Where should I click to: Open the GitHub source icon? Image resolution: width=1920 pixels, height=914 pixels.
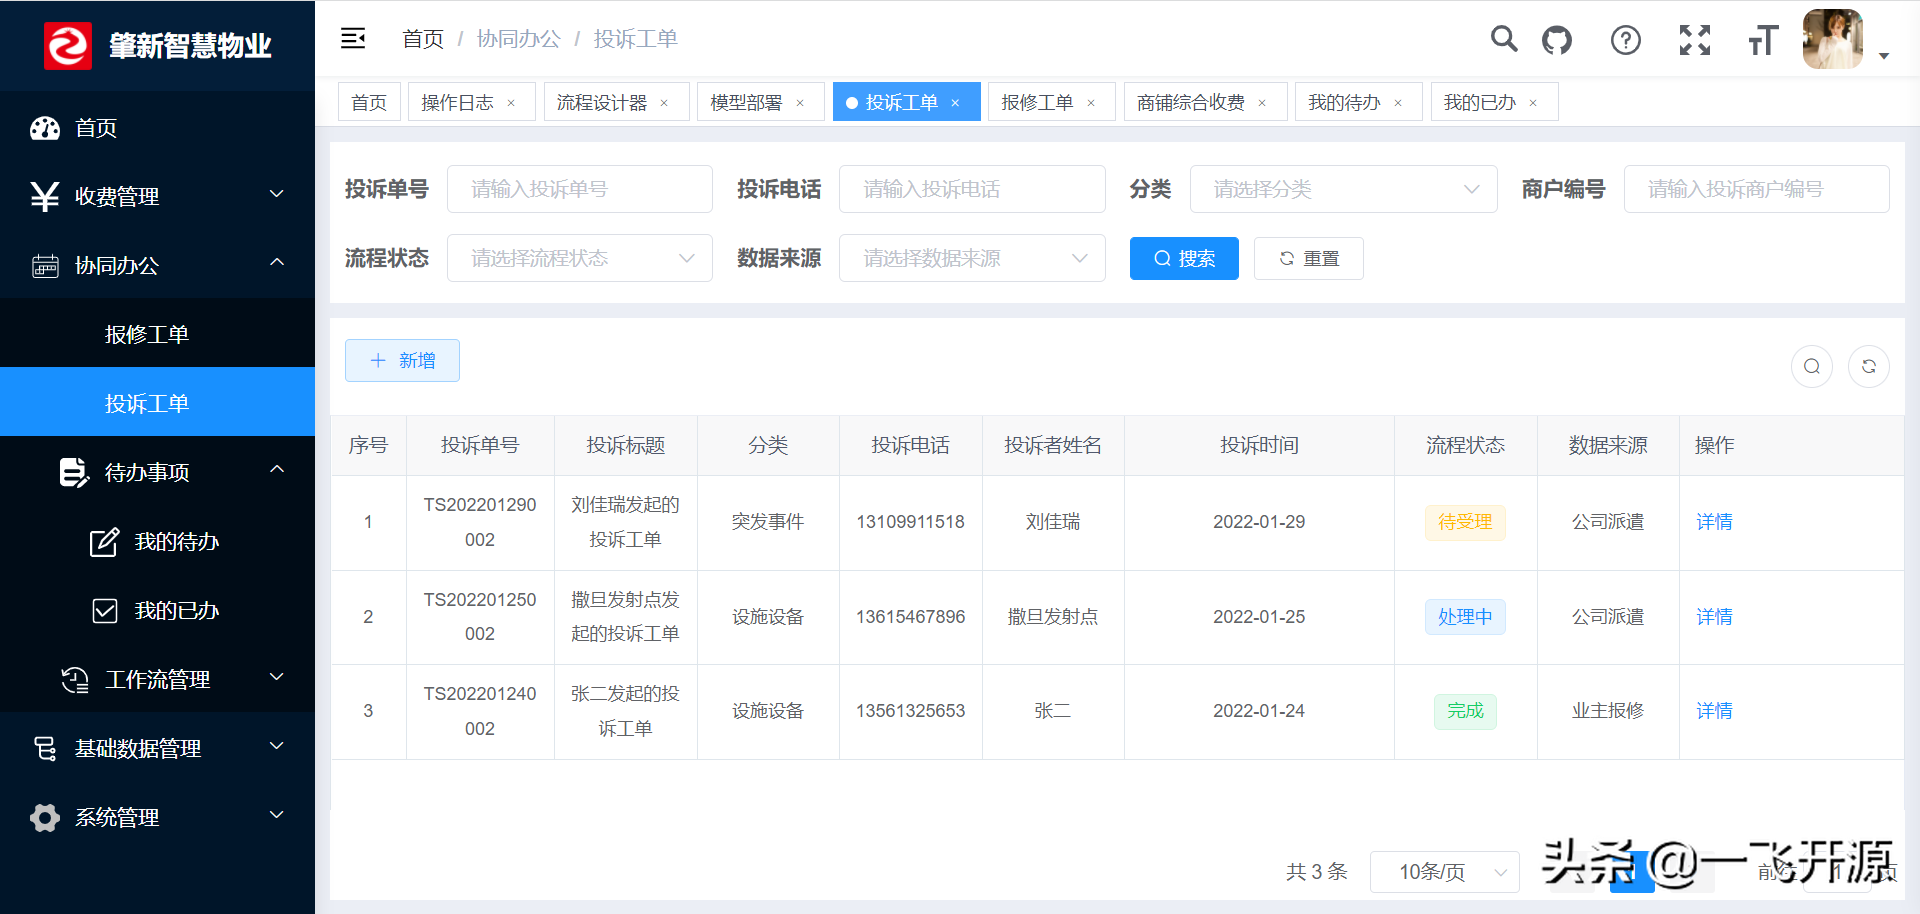1557,40
